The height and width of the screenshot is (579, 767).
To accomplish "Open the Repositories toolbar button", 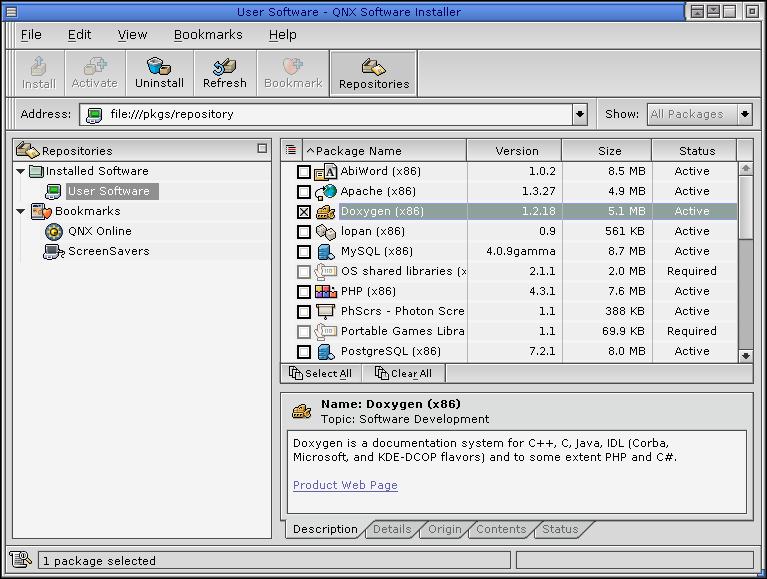I will (x=373, y=73).
